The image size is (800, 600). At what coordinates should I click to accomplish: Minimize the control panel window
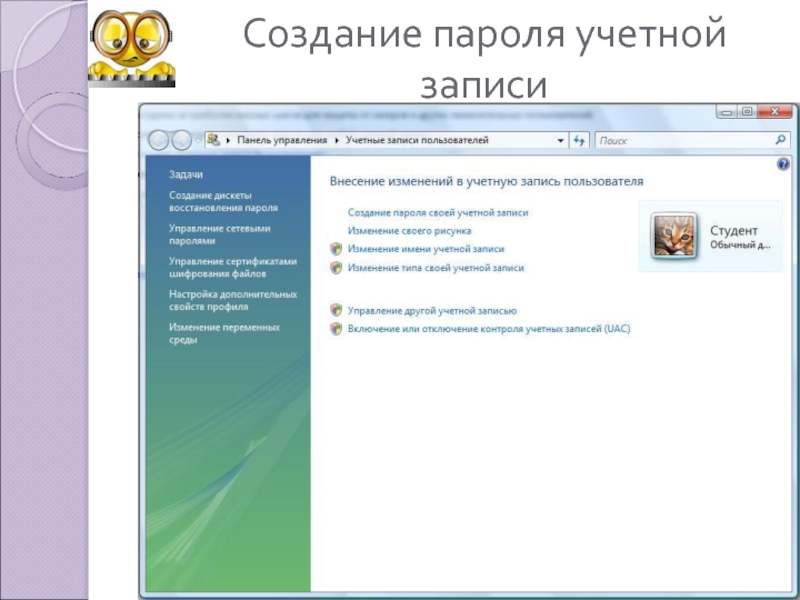coord(727,111)
